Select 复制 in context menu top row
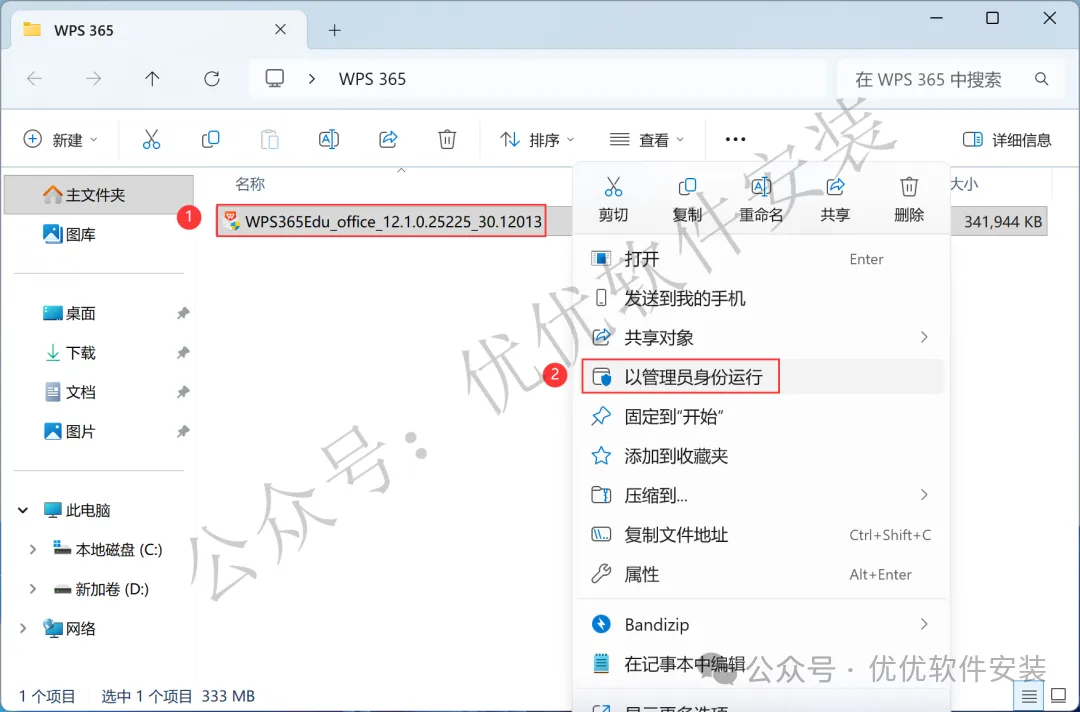 tap(687, 200)
